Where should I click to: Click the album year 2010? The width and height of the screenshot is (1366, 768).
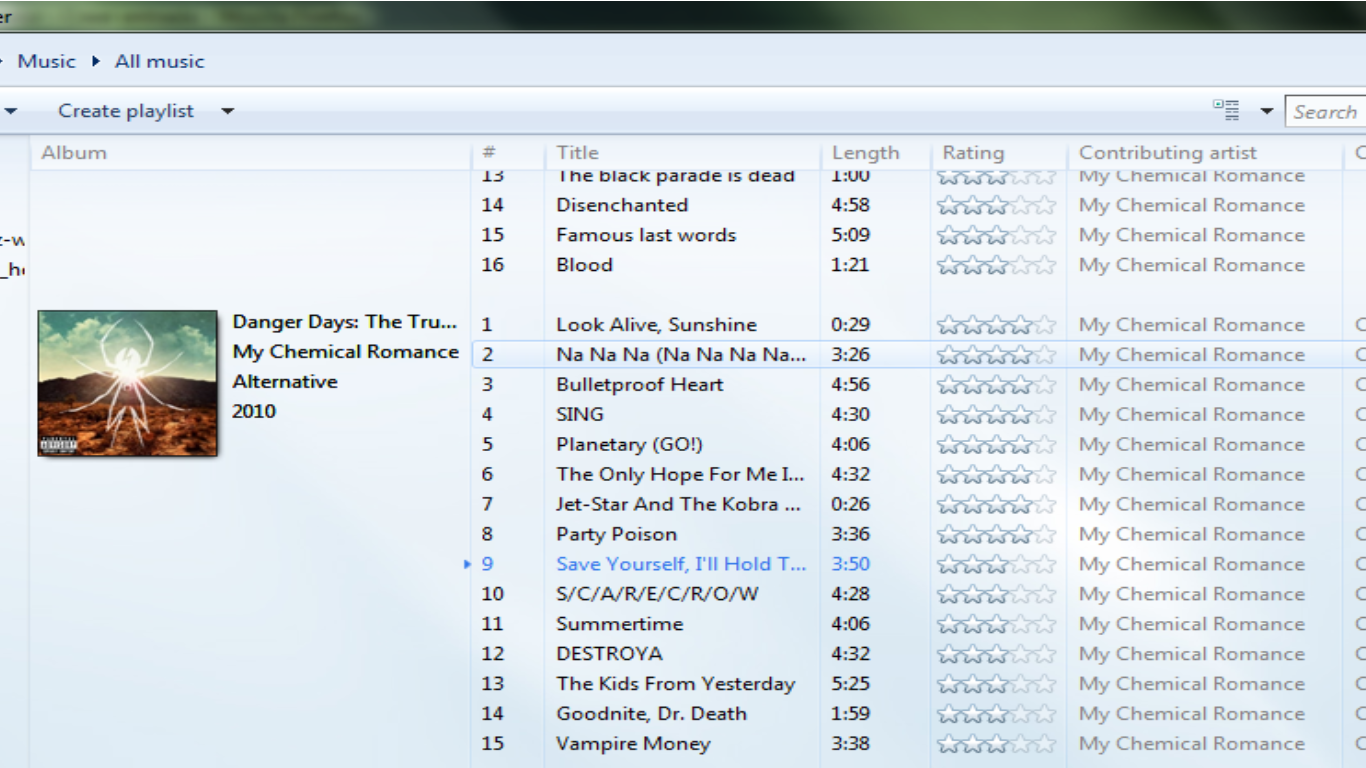(x=254, y=411)
